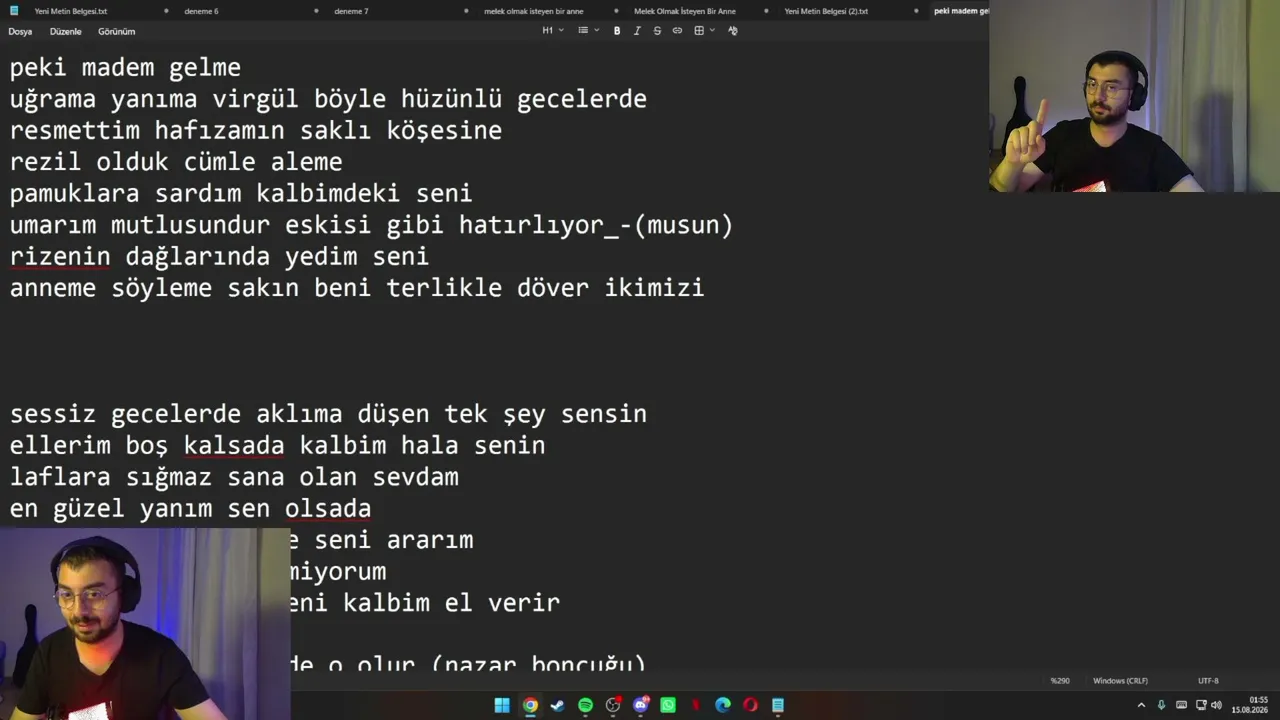This screenshot has width=1280, height=720.
Task: Open Discord from the taskbar
Action: point(641,705)
